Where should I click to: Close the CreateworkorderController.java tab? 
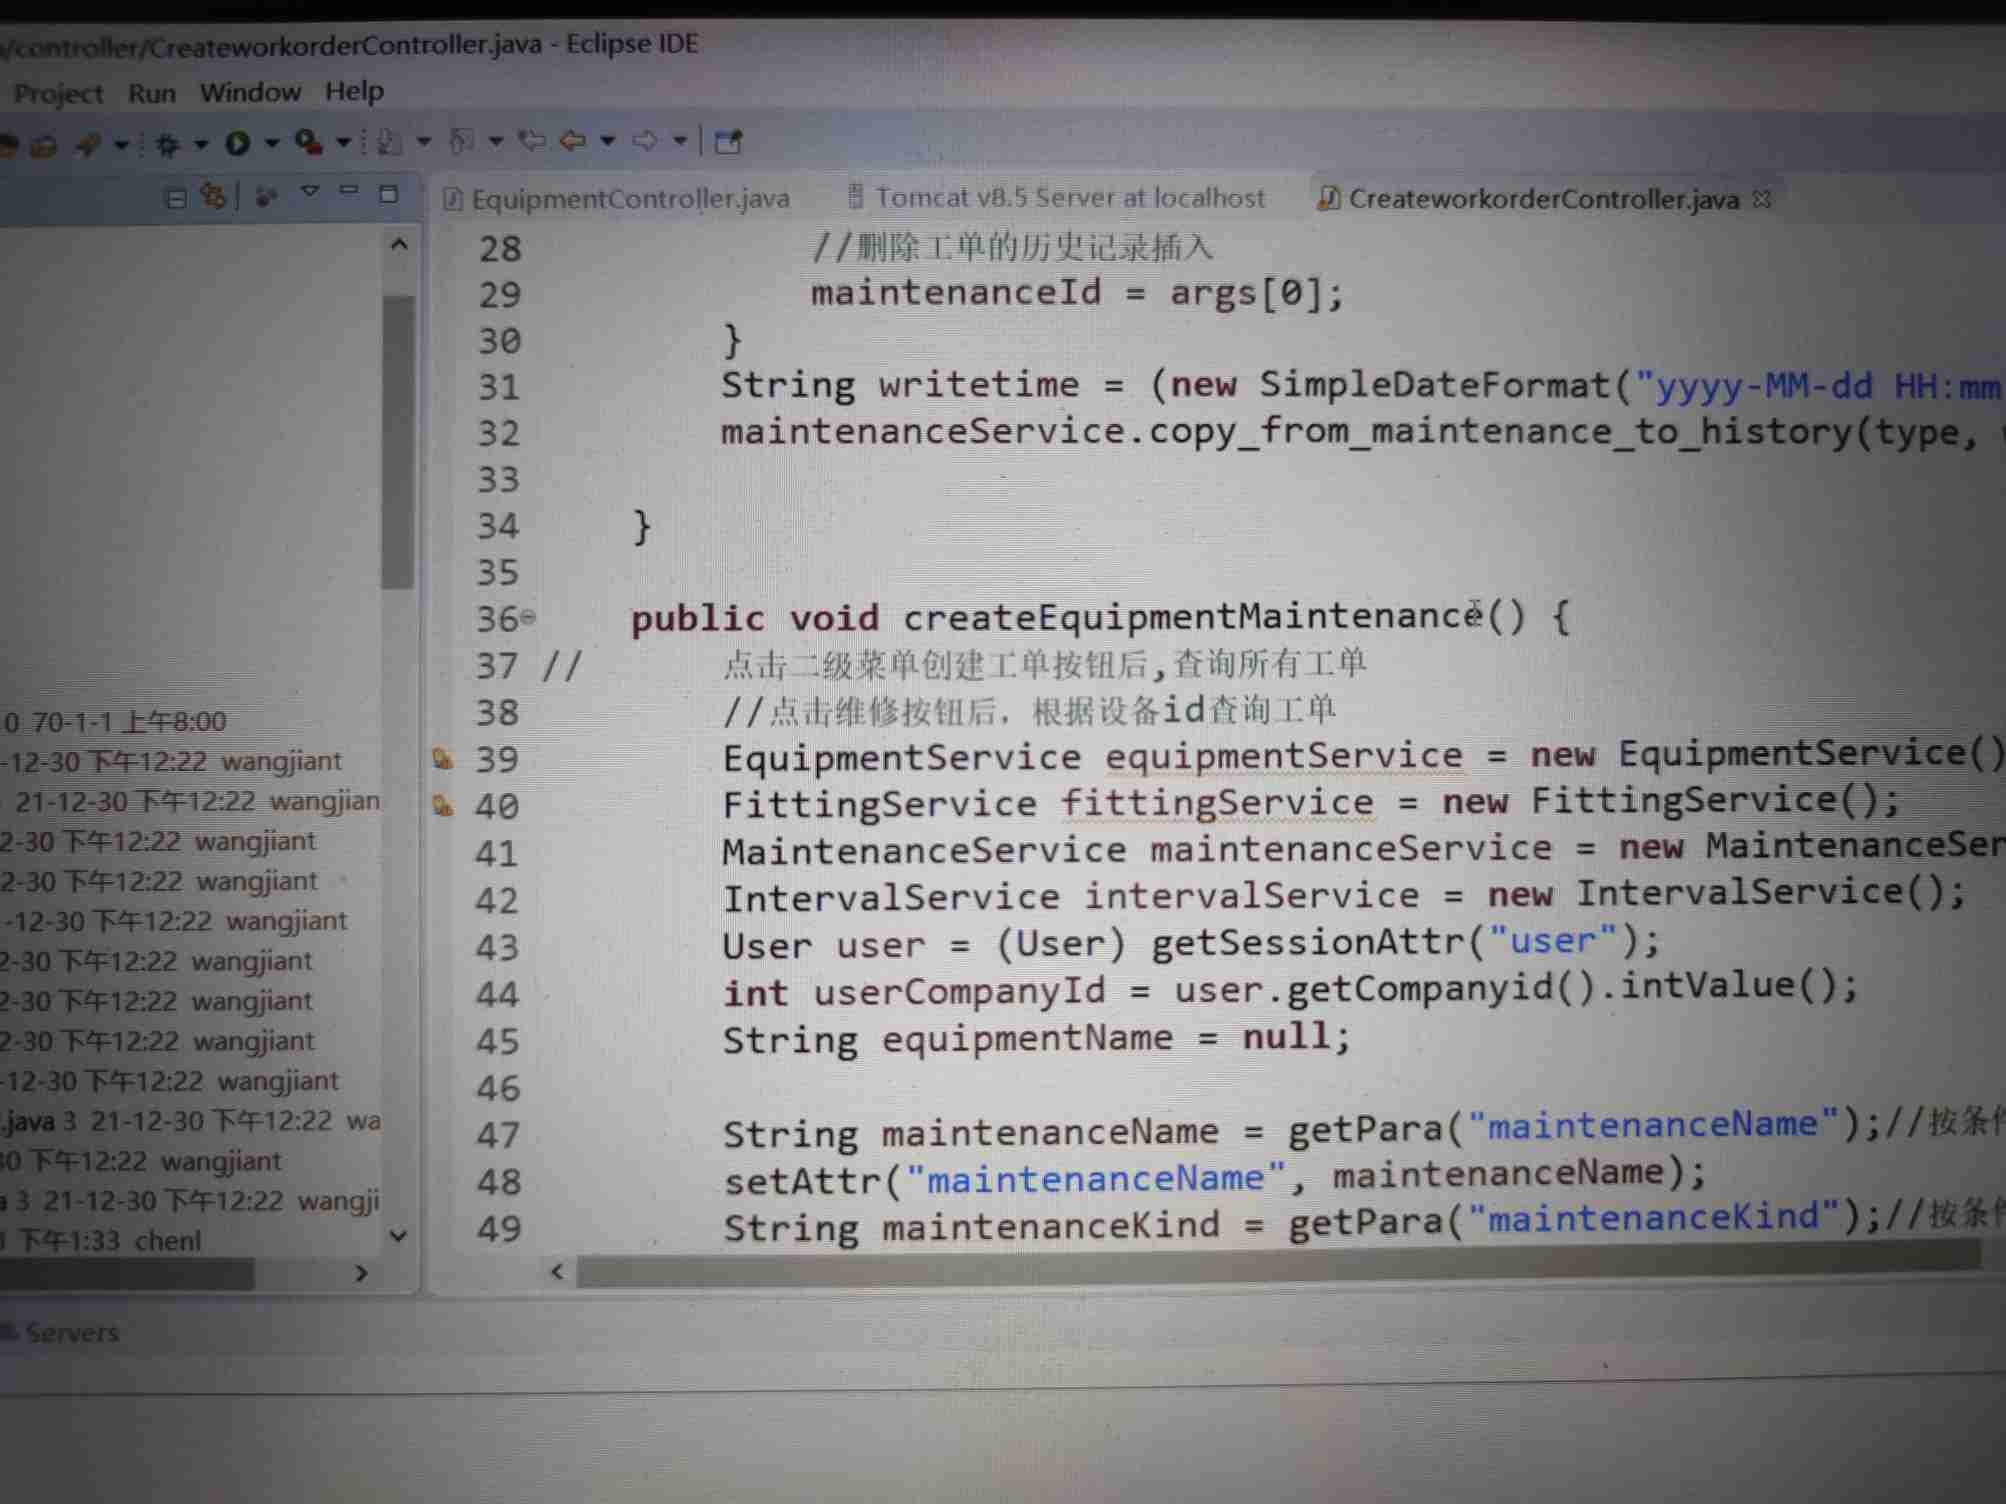(x=1762, y=199)
